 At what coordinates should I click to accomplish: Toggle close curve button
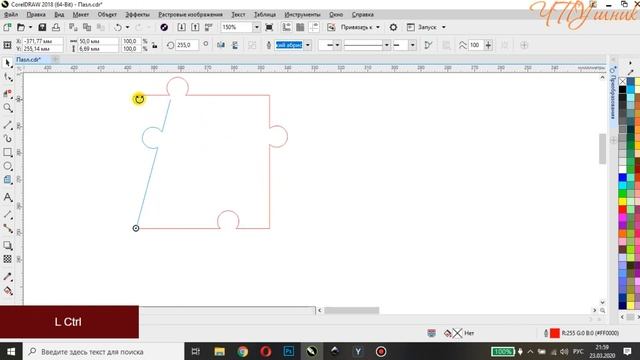coord(428,45)
